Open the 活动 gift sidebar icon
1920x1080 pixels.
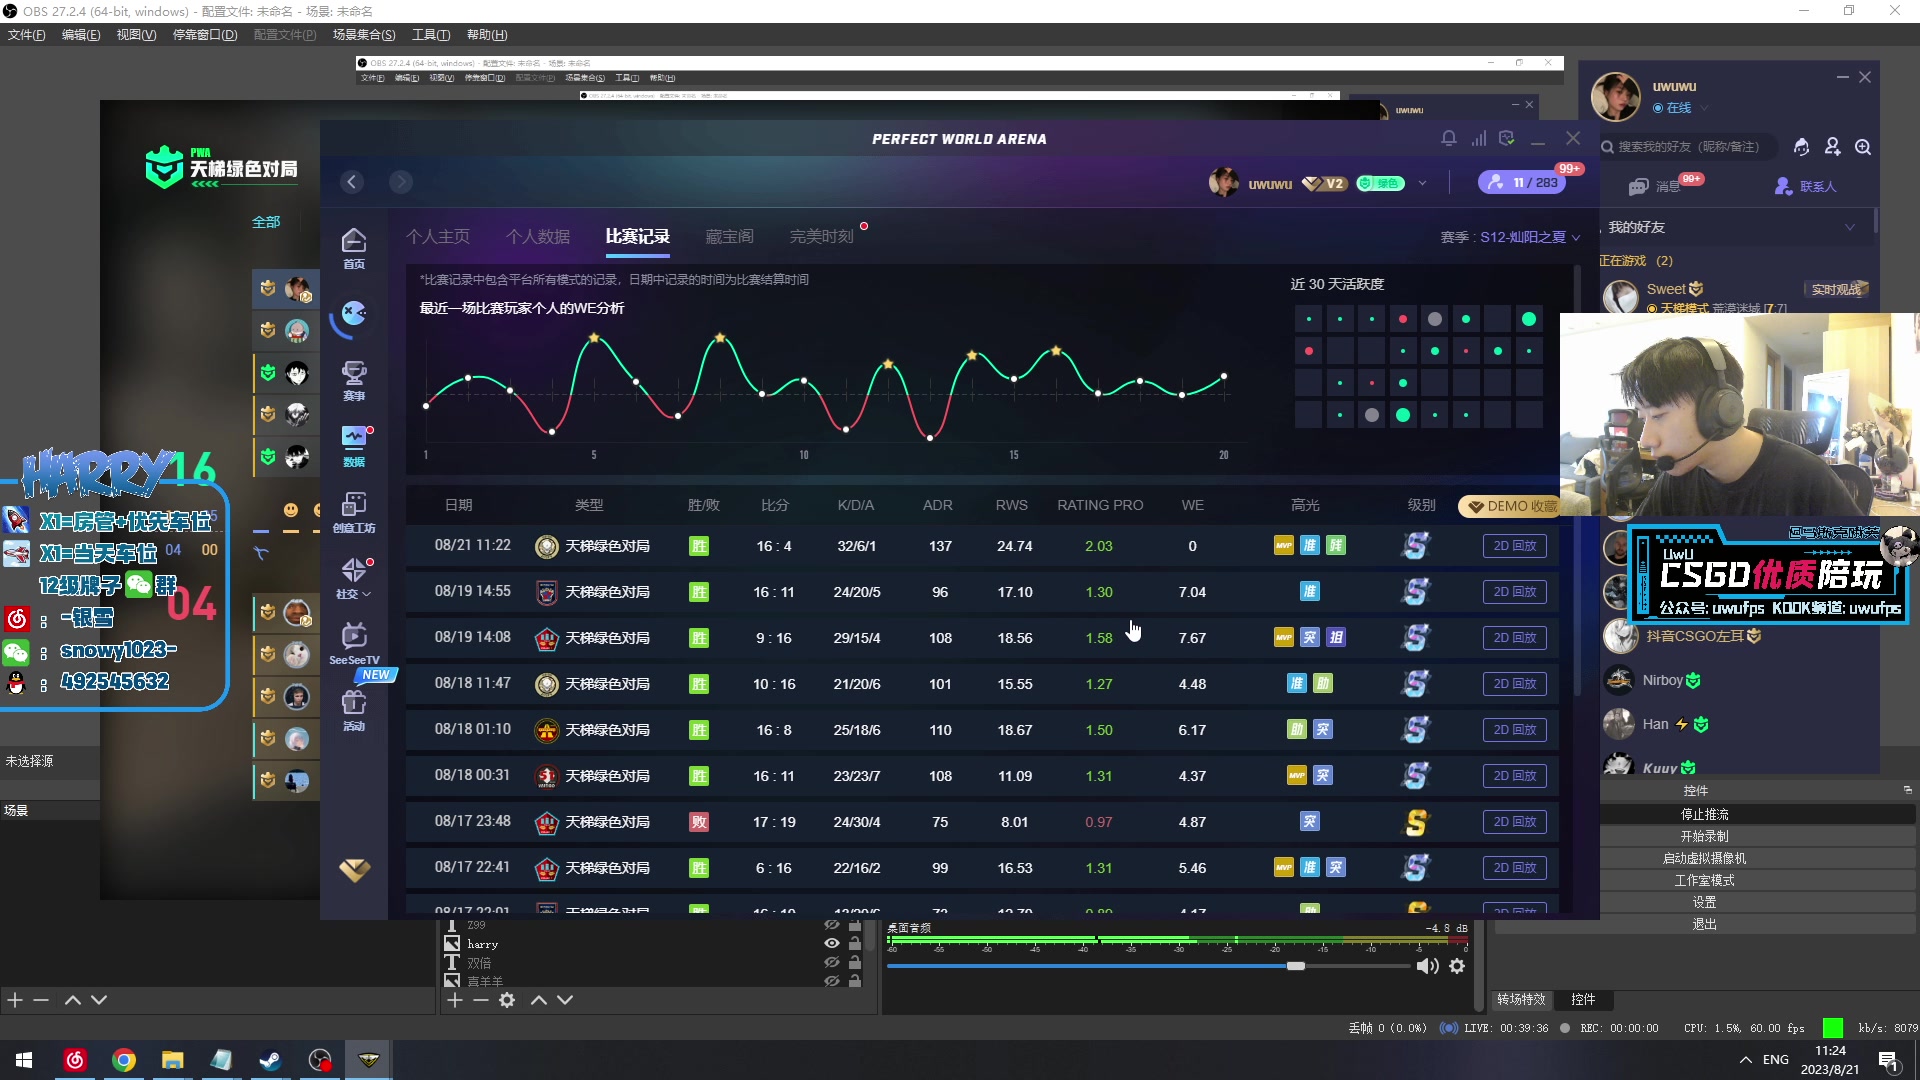[x=354, y=711]
